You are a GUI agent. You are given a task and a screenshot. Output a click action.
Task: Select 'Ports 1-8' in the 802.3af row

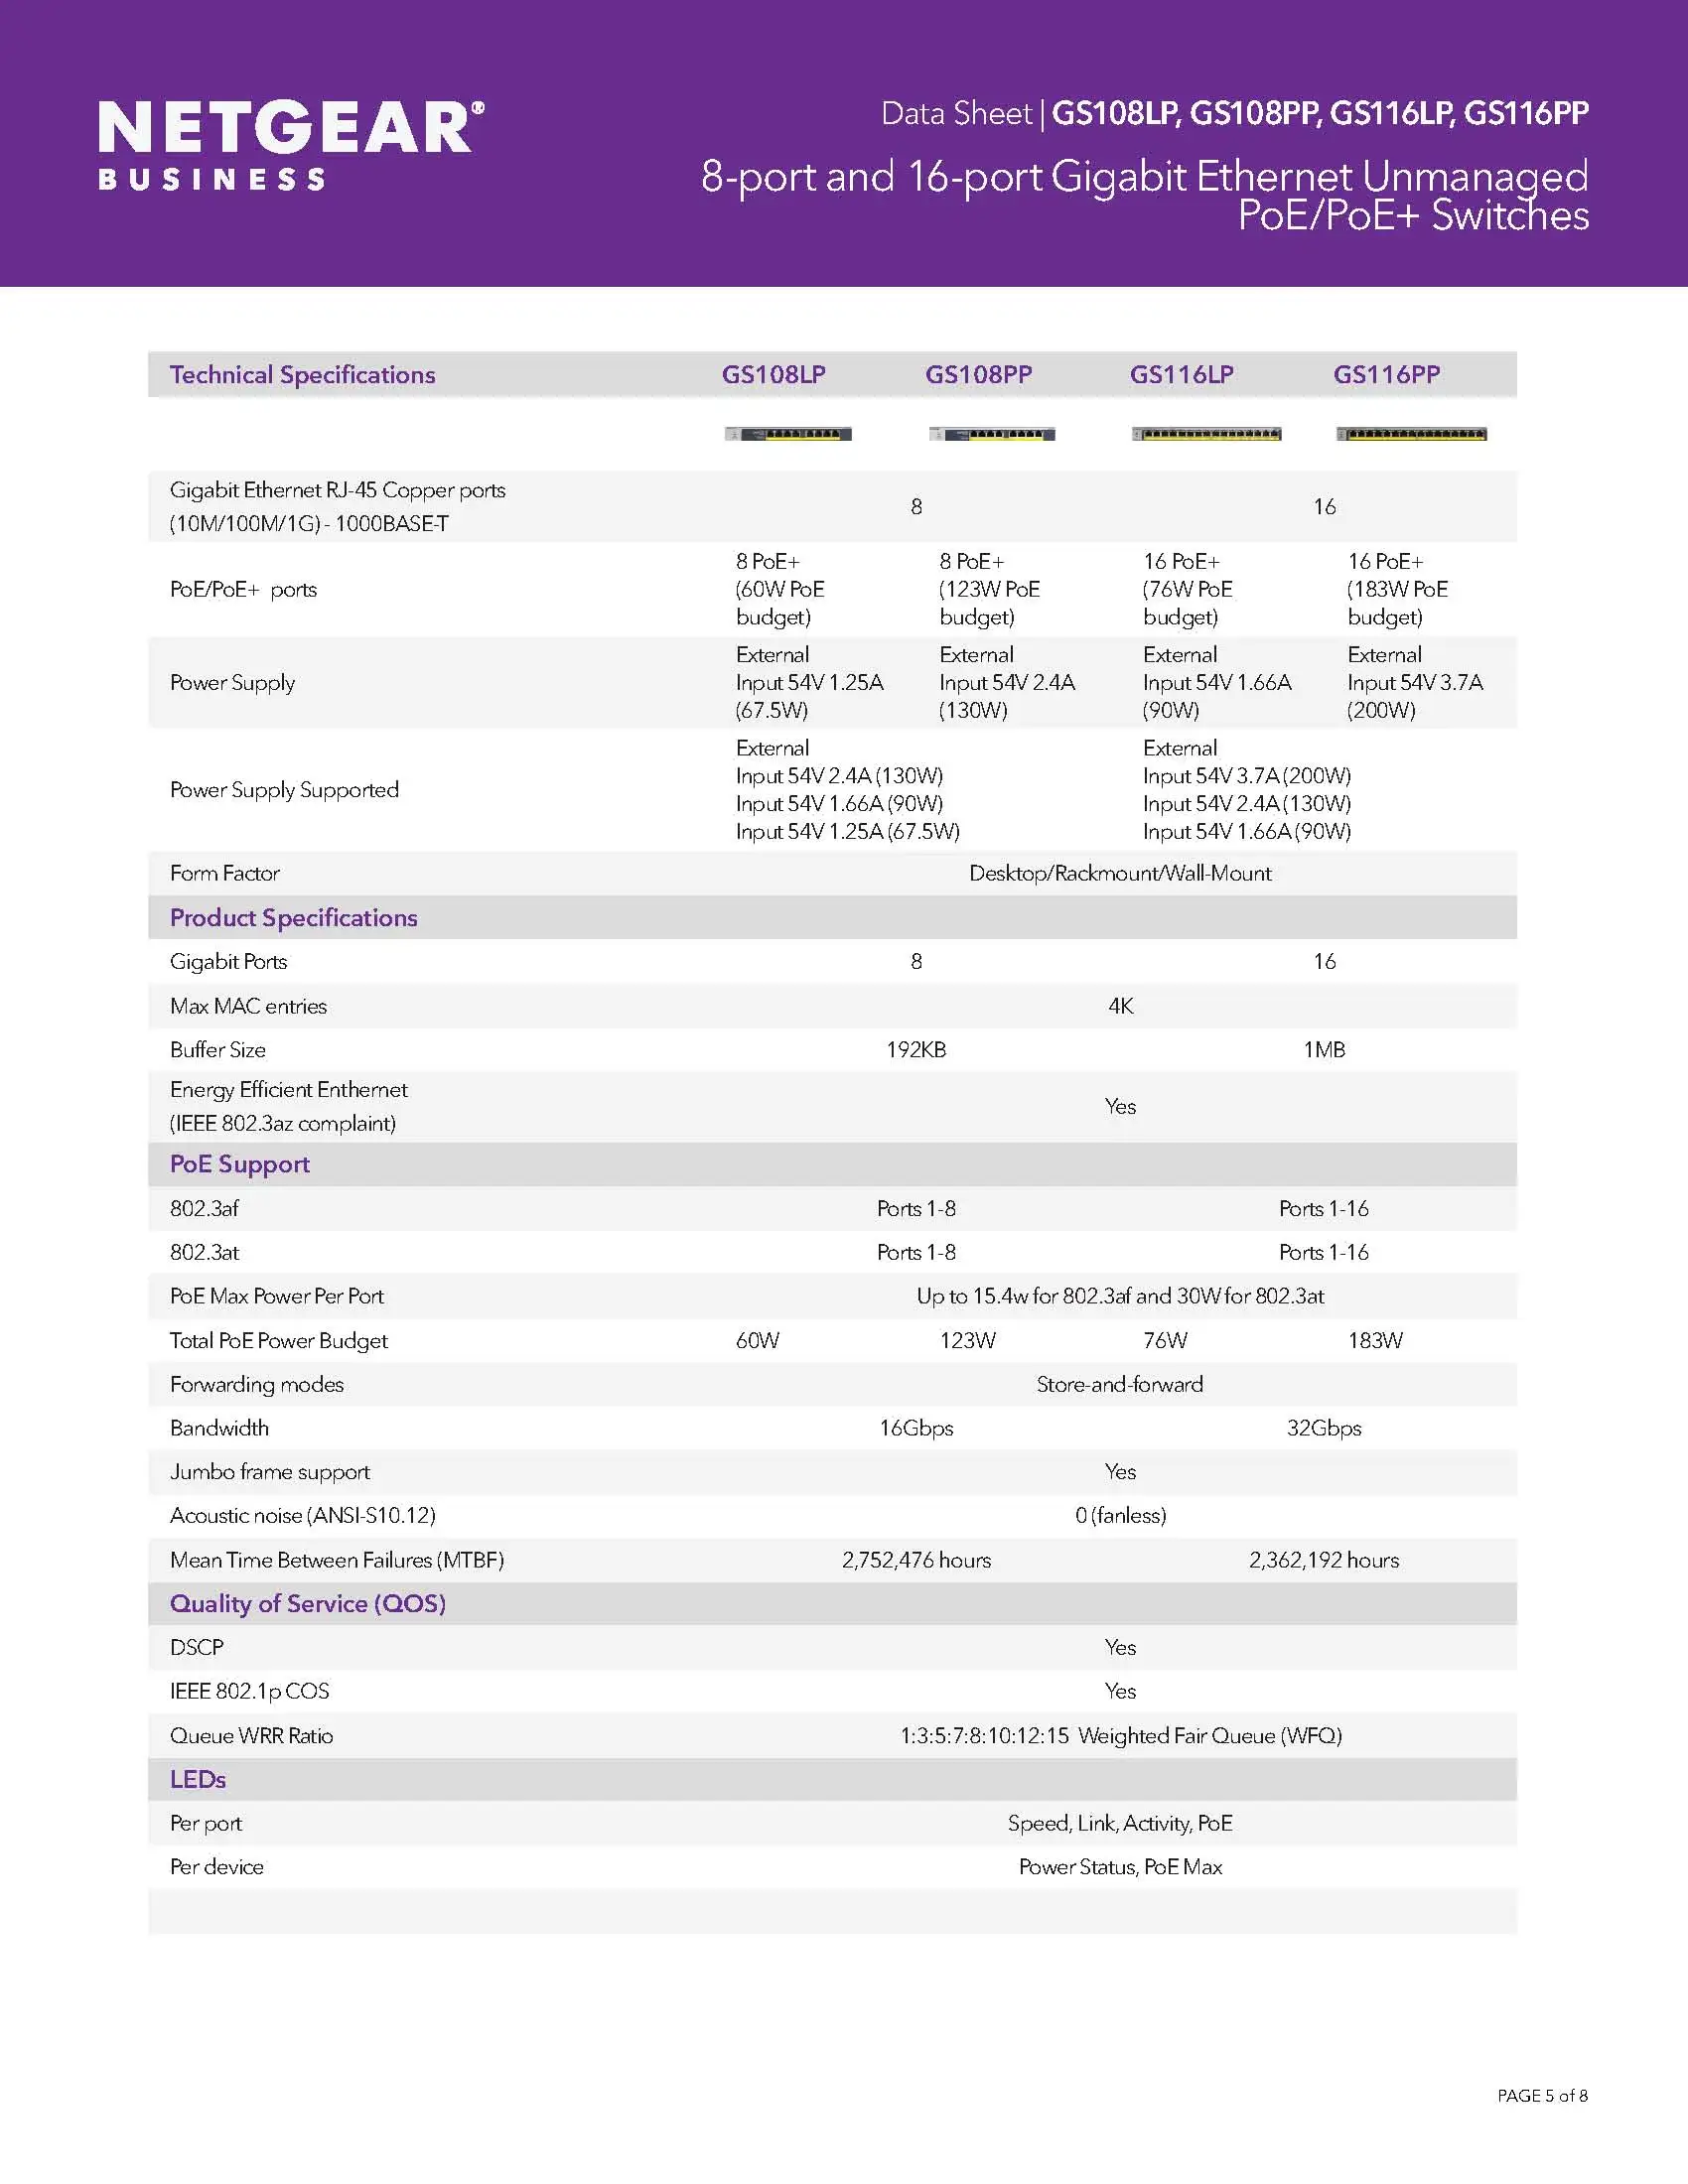point(916,1208)
